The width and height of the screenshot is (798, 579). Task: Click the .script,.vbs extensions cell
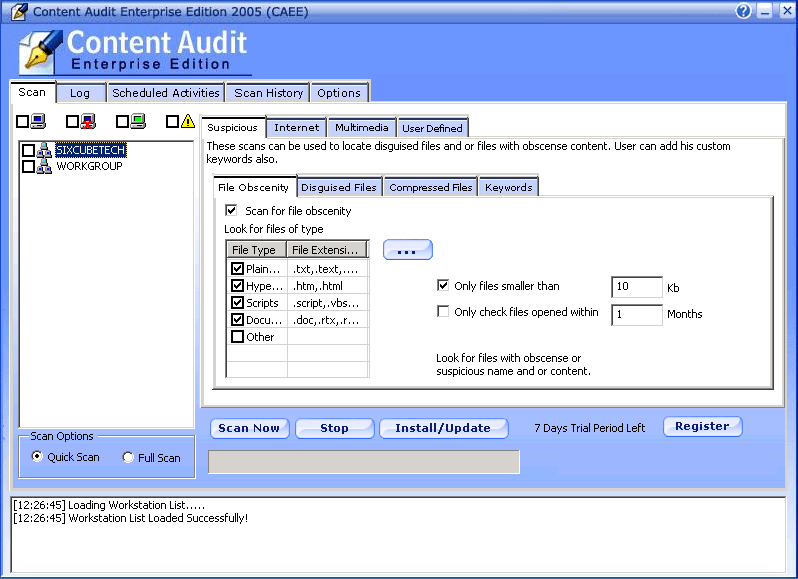click(328, 303)
